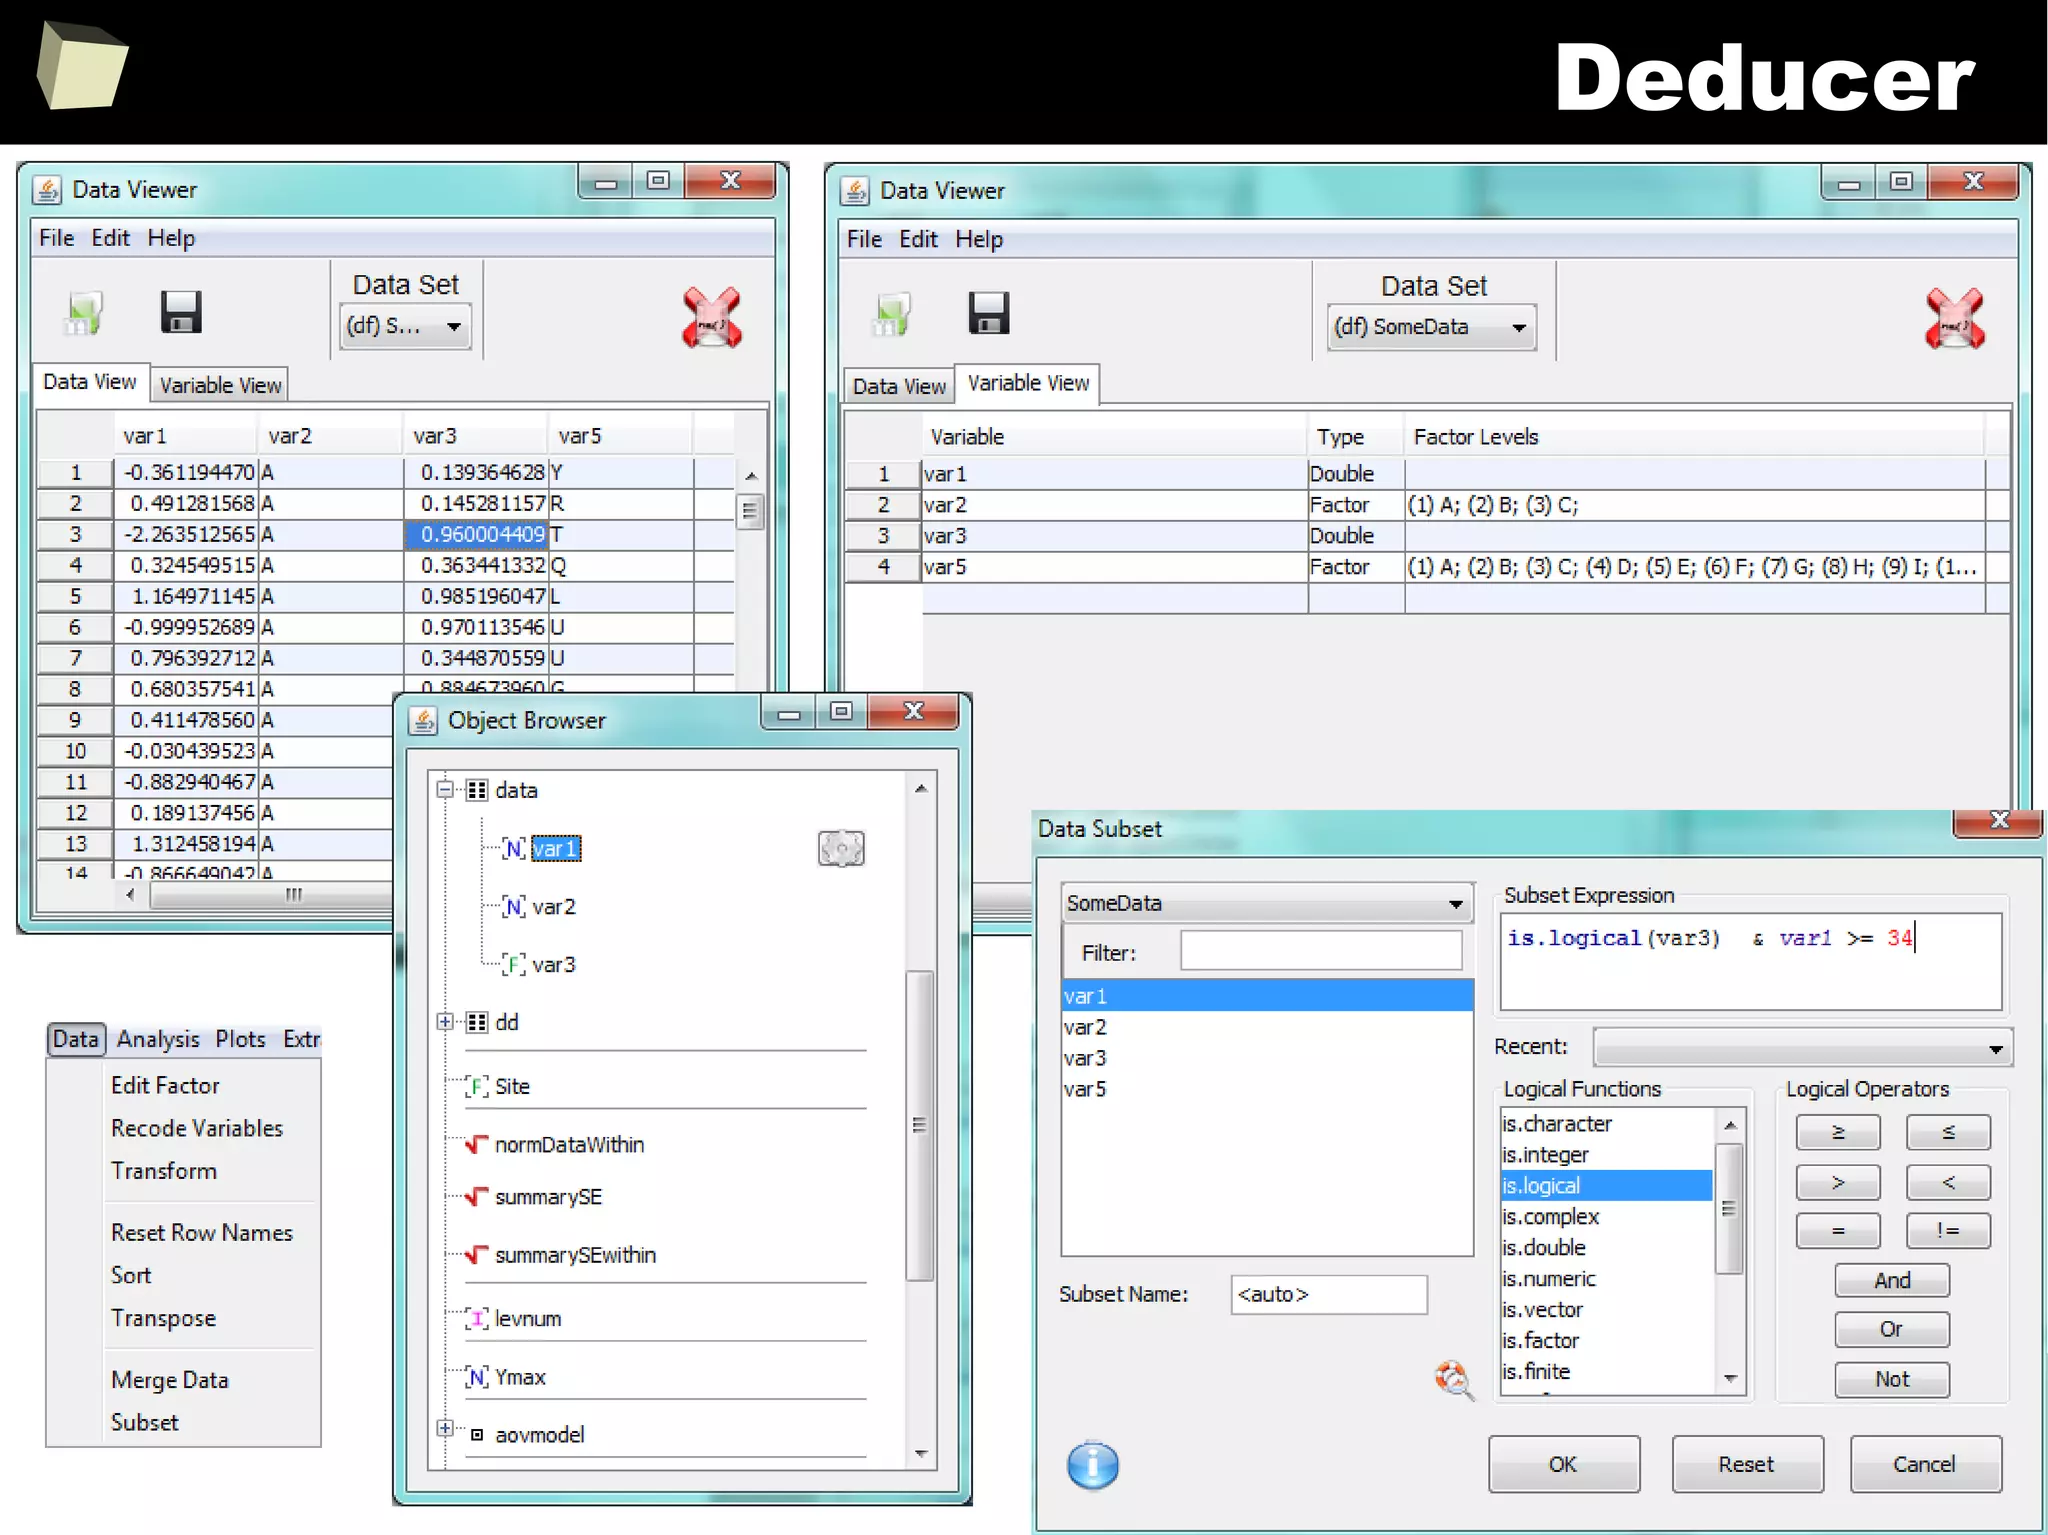2048x1535 pixels.
Task: Click highlighted cell 0.960004409 in data grid
Action: pyautogui.click(x=476, y=534)
